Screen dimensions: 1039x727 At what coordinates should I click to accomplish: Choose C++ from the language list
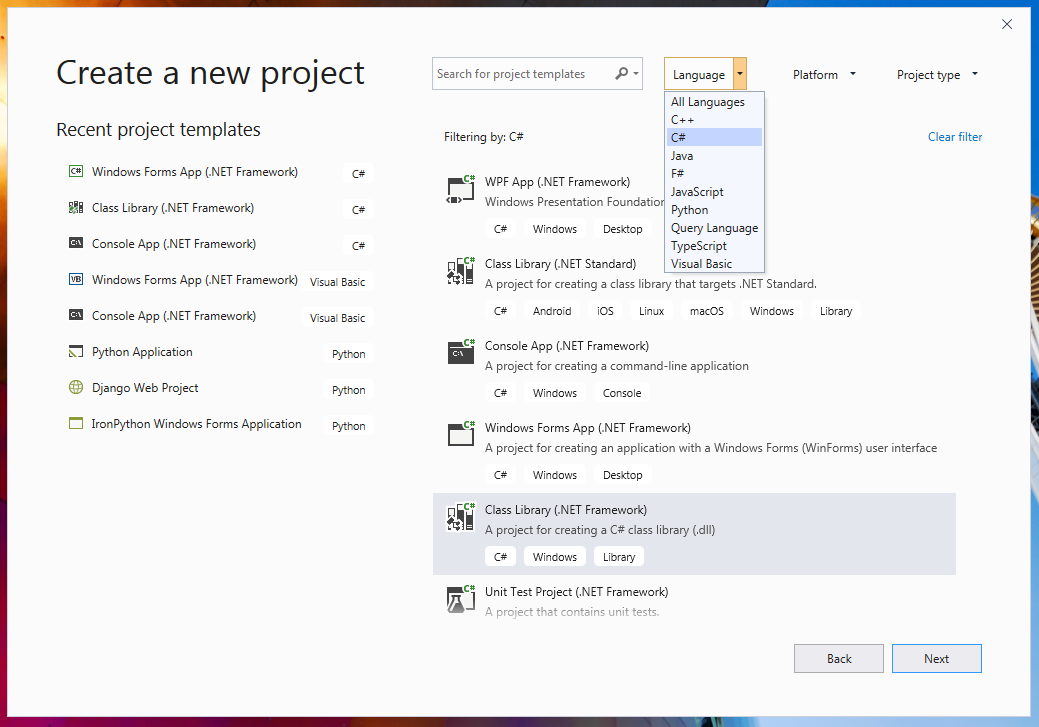[714, 119]
